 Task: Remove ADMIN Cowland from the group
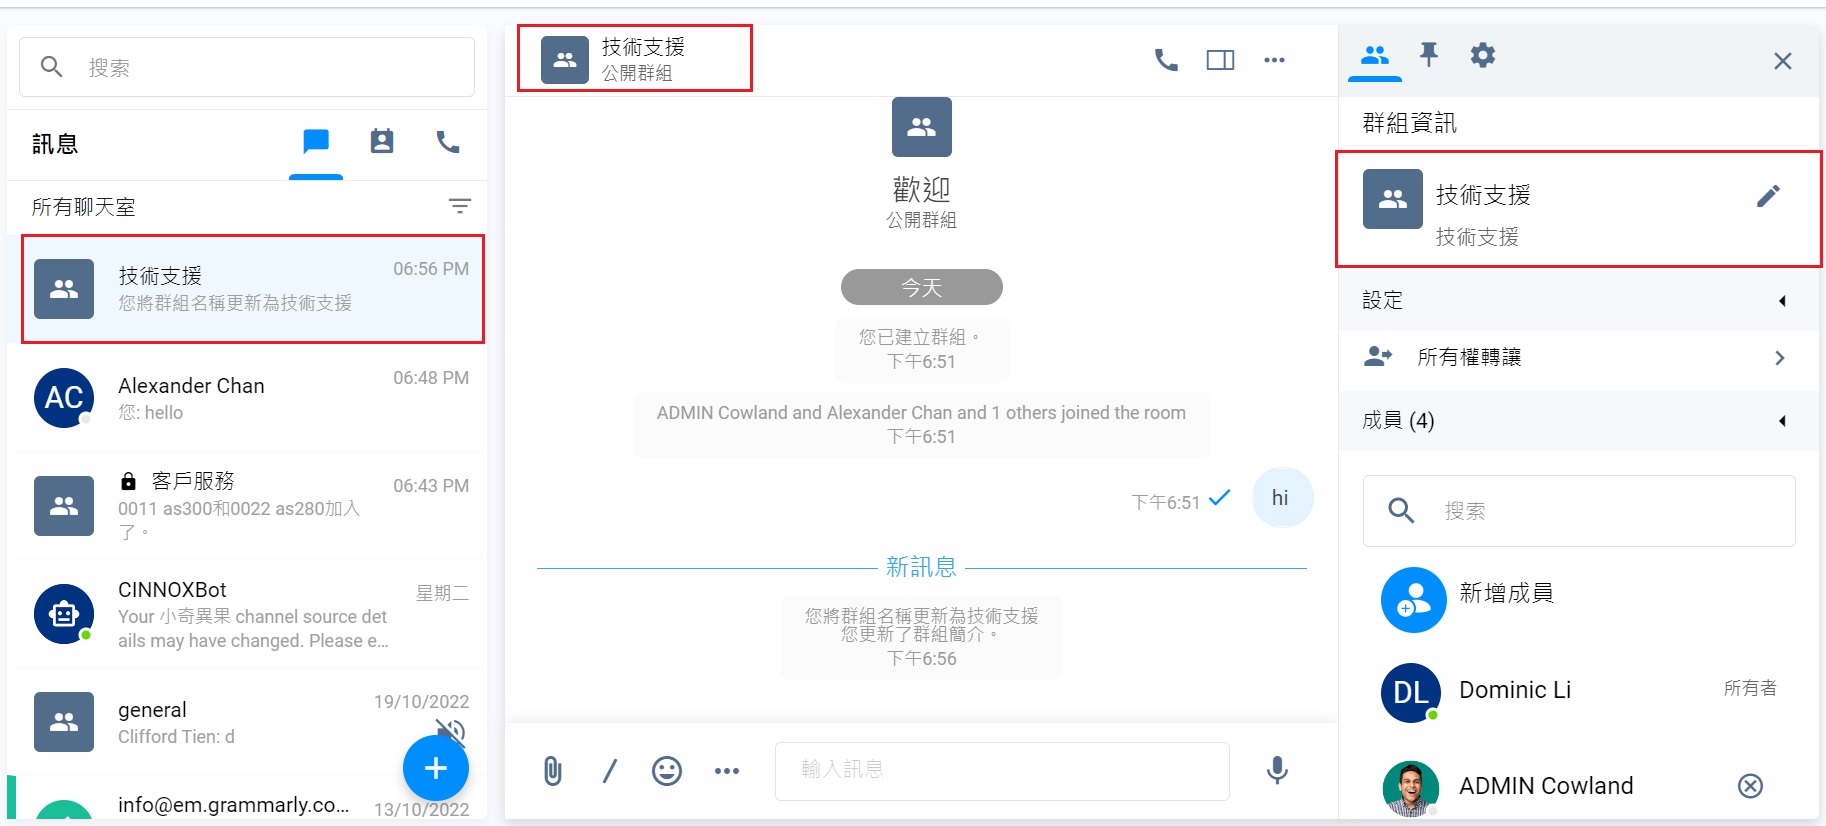[1750, 786]
